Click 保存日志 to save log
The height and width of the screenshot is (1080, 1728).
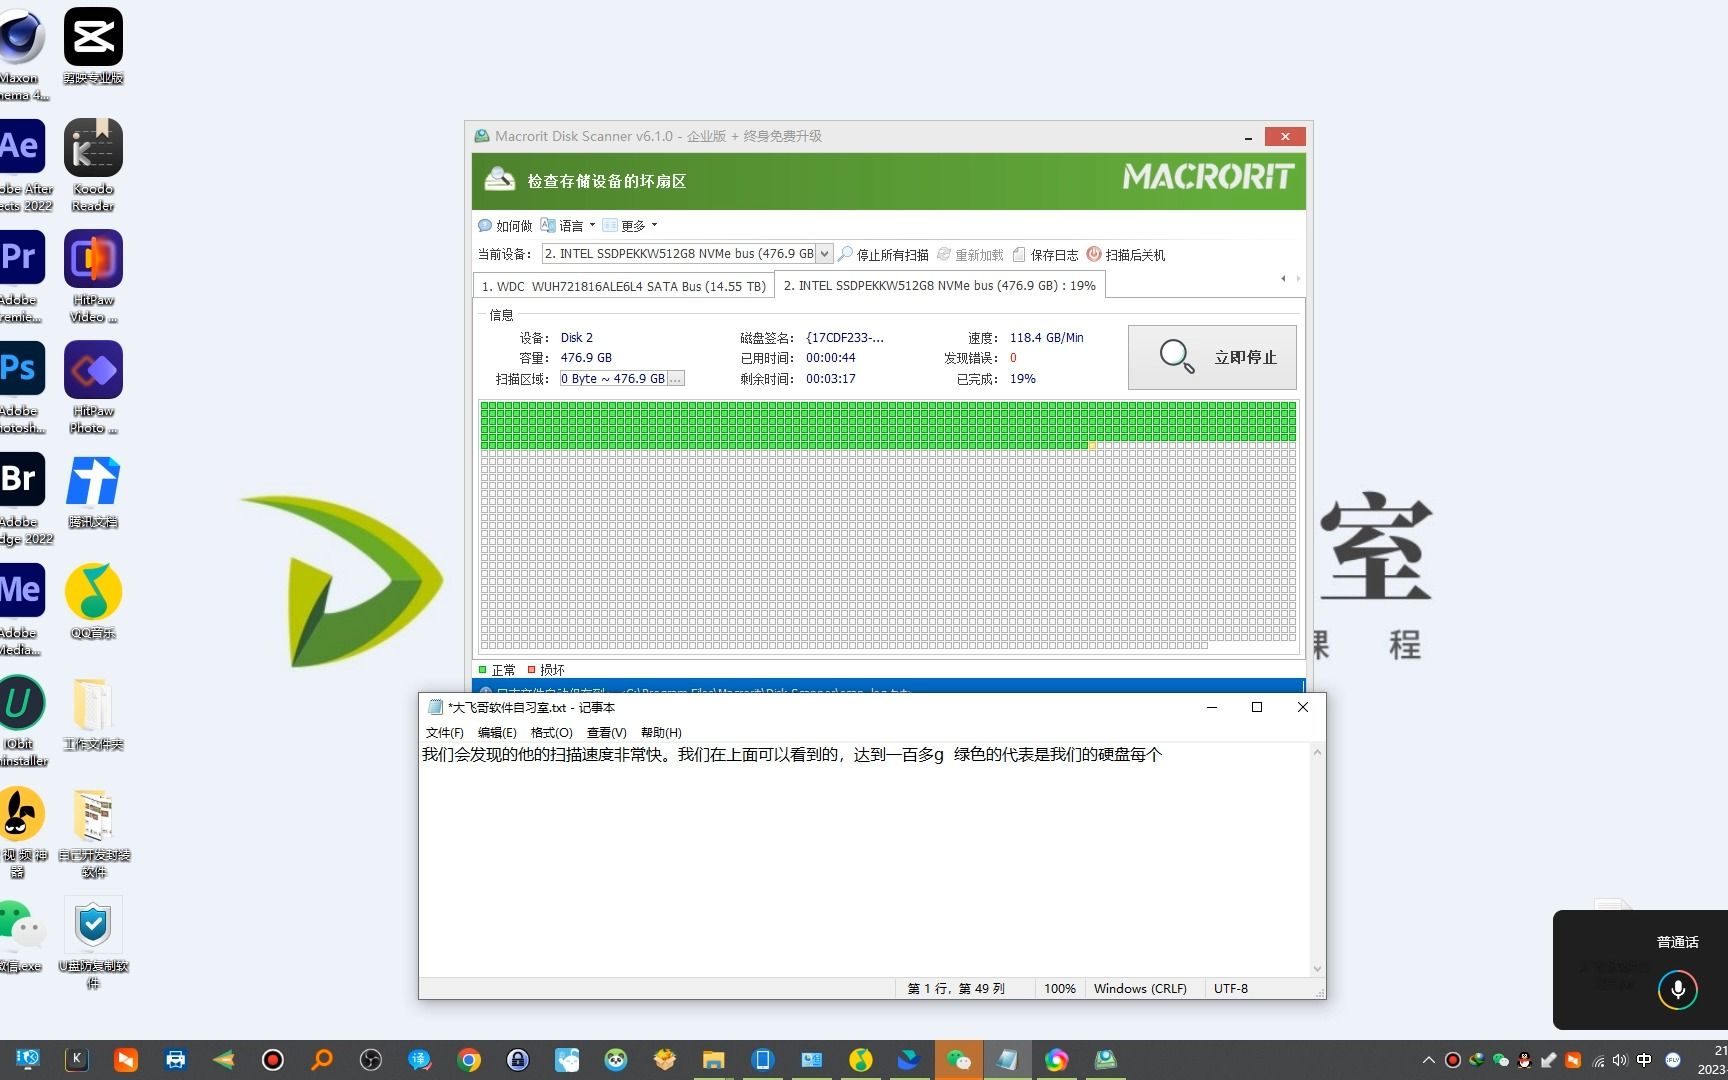(x=1045, y=255)
